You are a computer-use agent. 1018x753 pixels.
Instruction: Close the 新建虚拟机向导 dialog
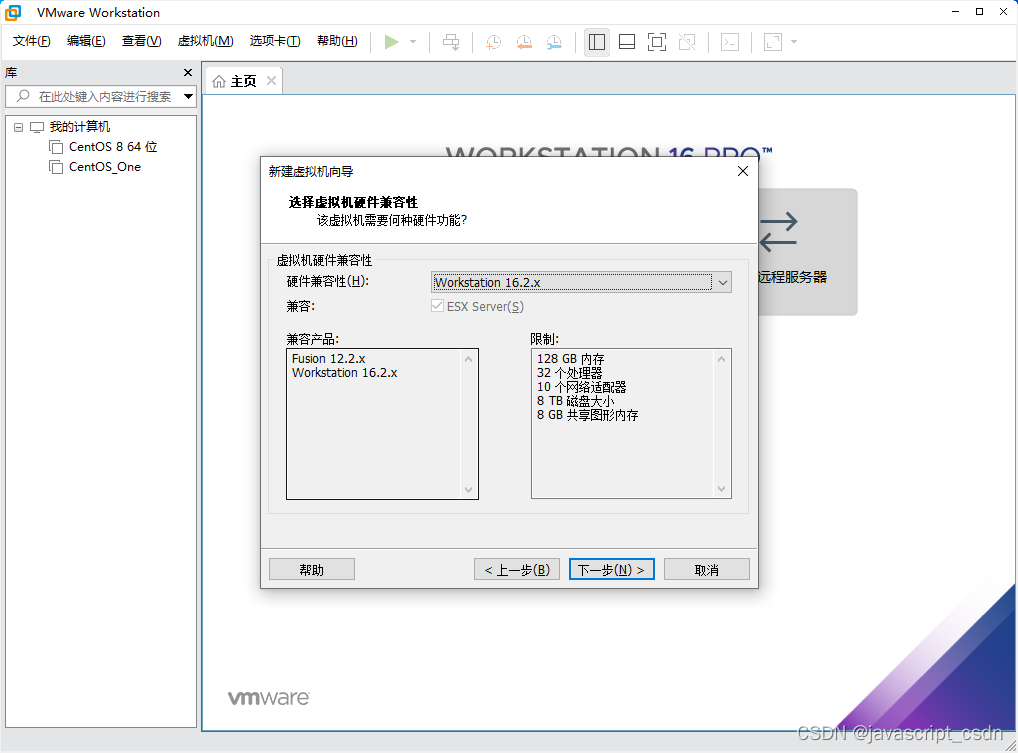tap(743, 171)
